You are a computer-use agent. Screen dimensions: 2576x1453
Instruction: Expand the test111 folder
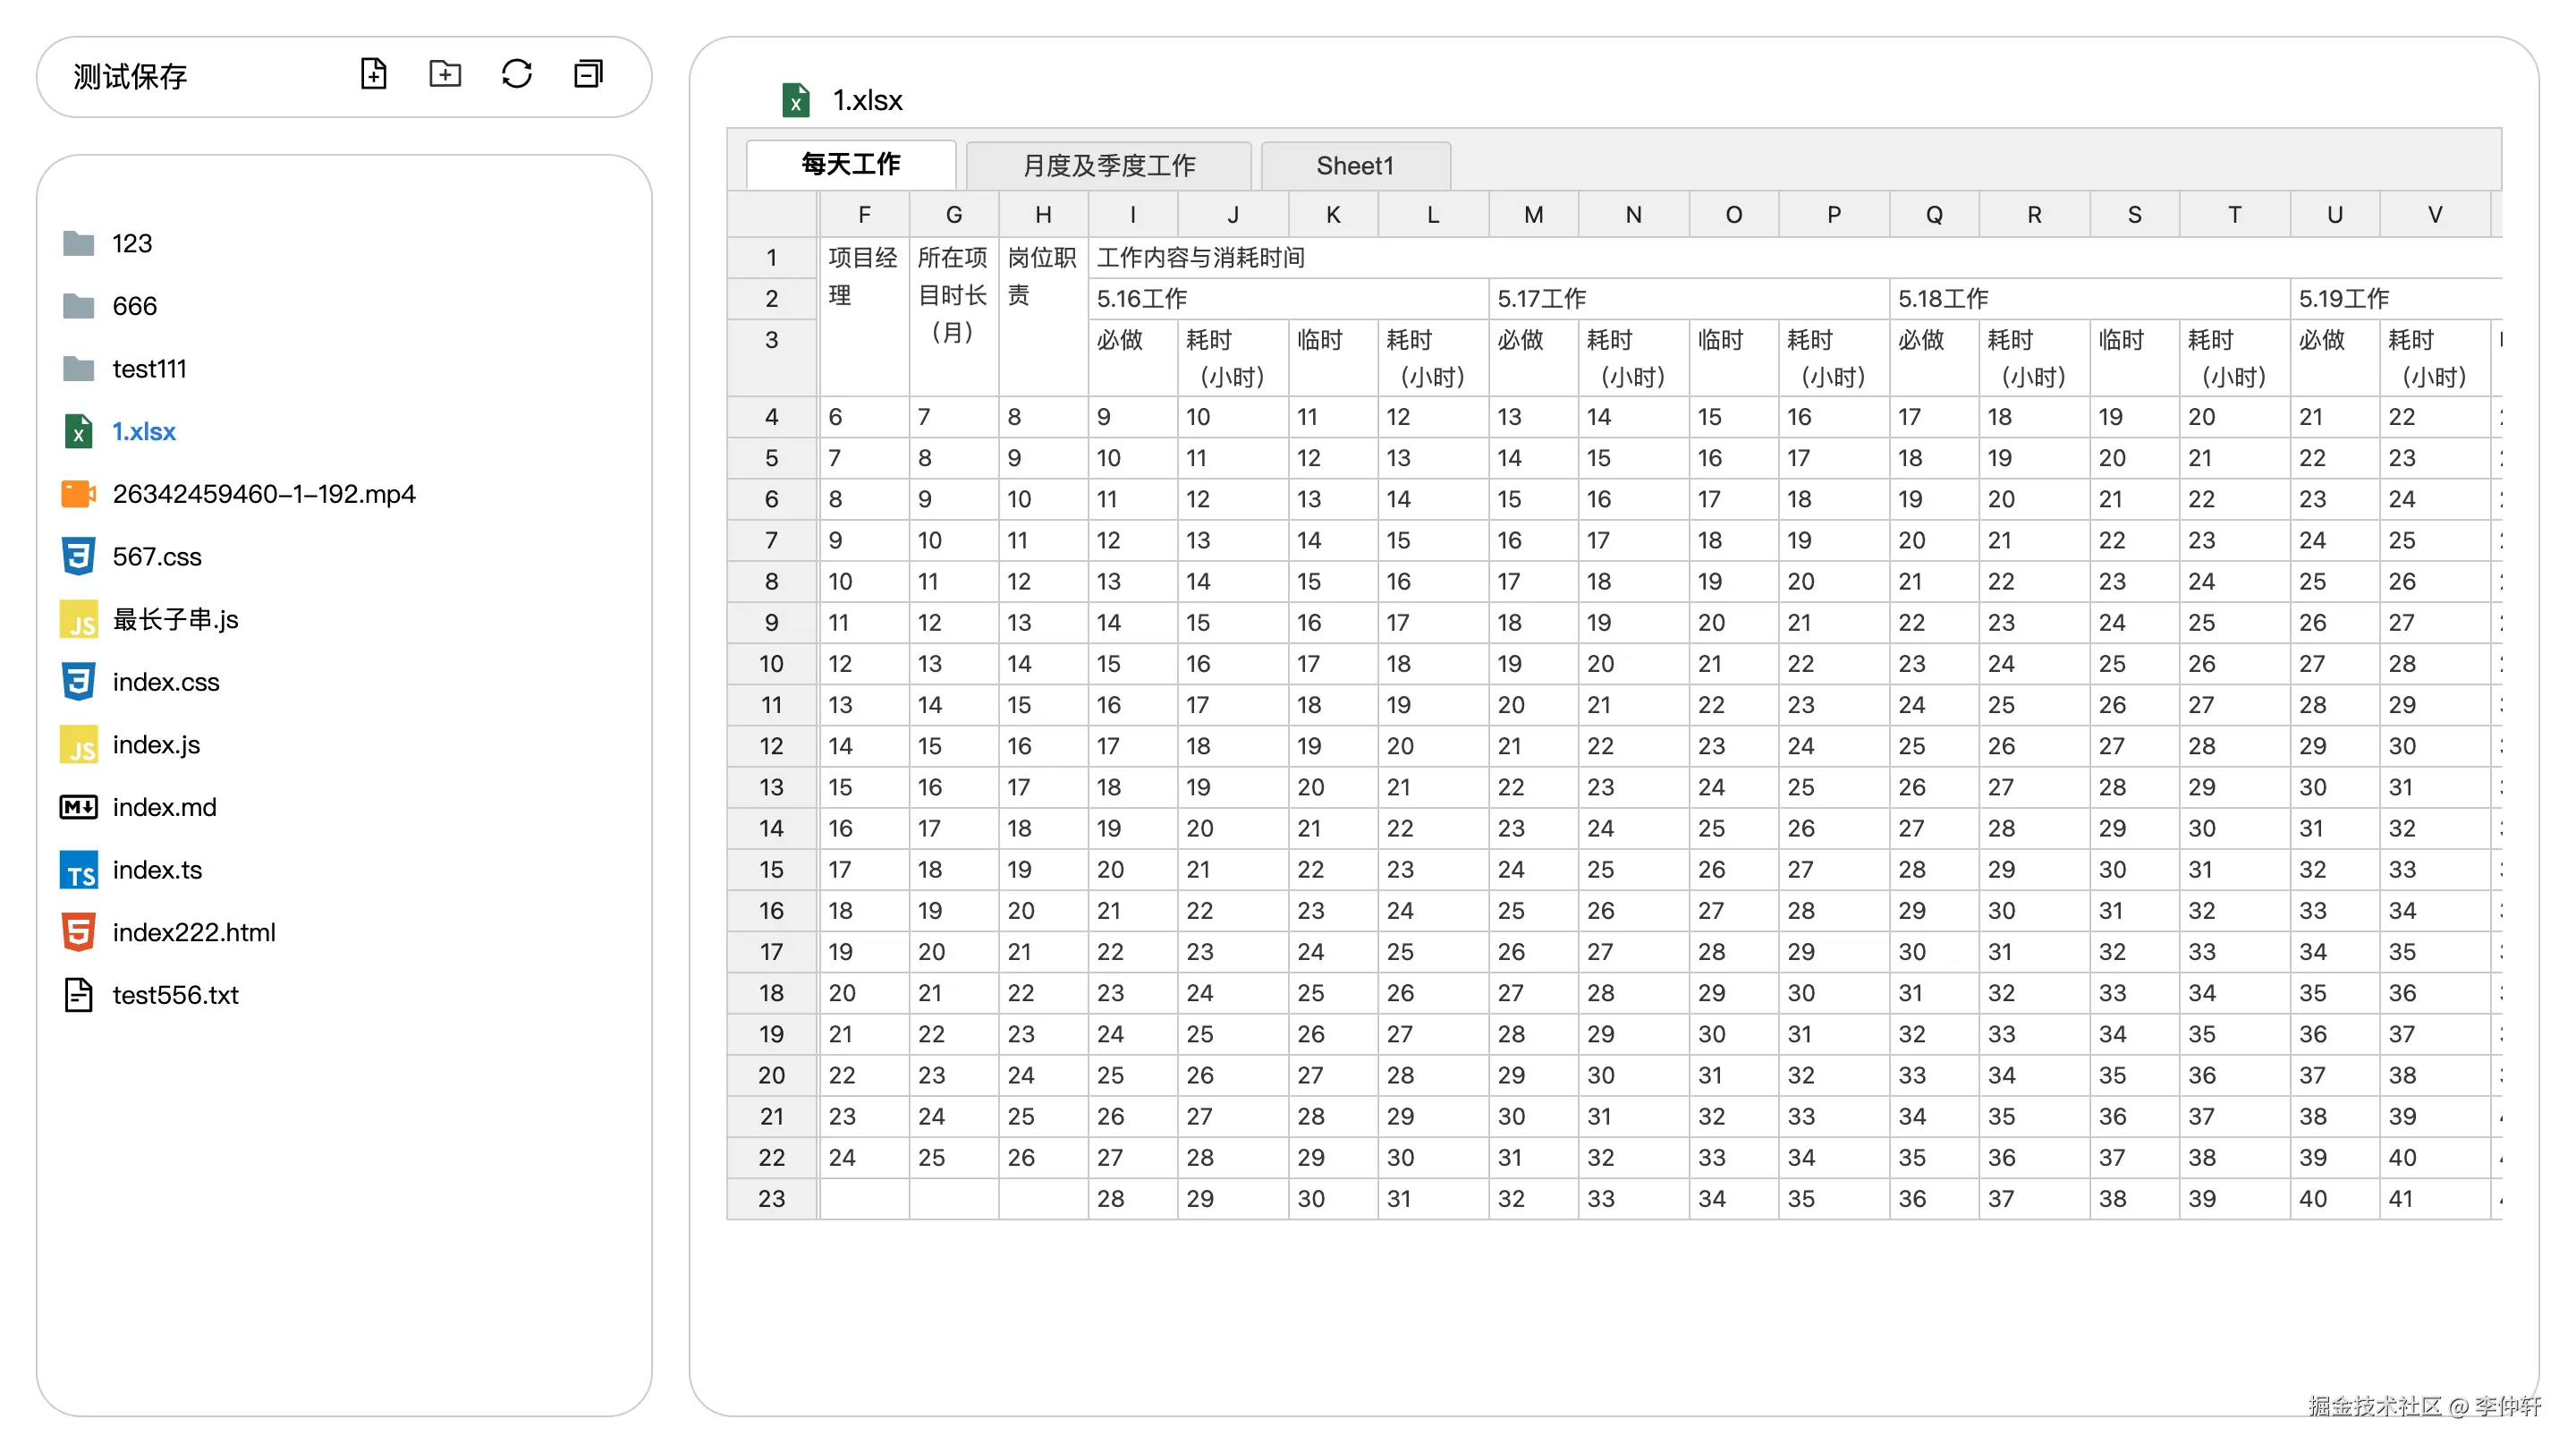pyautogui.click(x=149, y=369)
